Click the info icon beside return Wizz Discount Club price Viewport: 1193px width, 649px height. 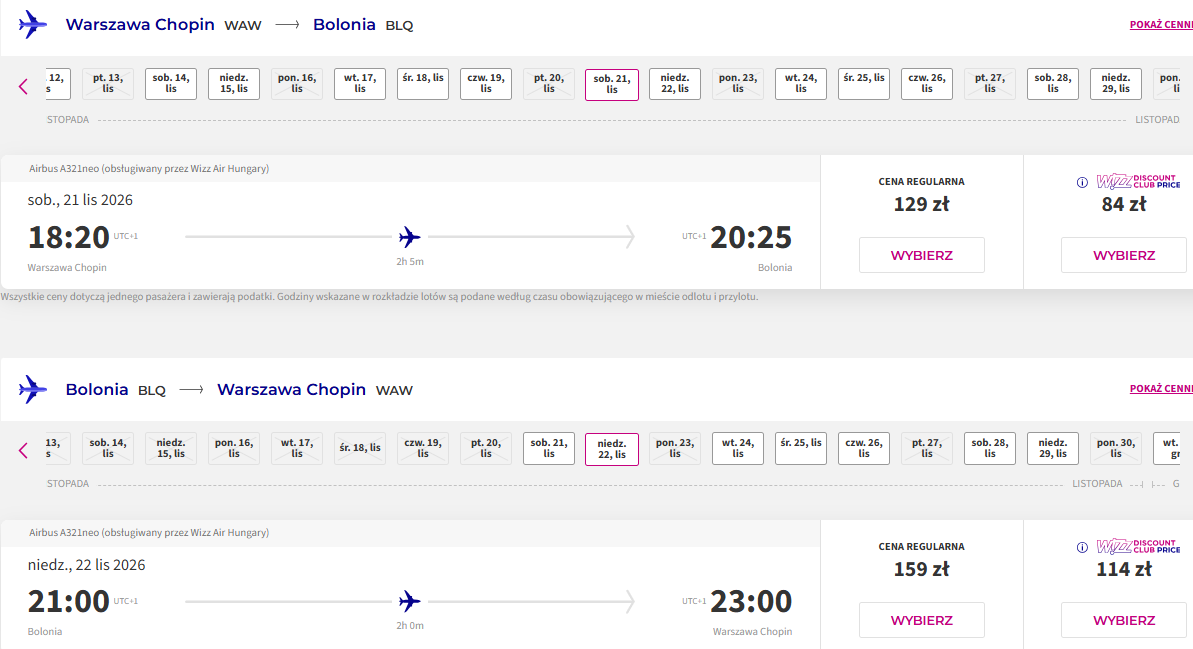click(1082, 548)
